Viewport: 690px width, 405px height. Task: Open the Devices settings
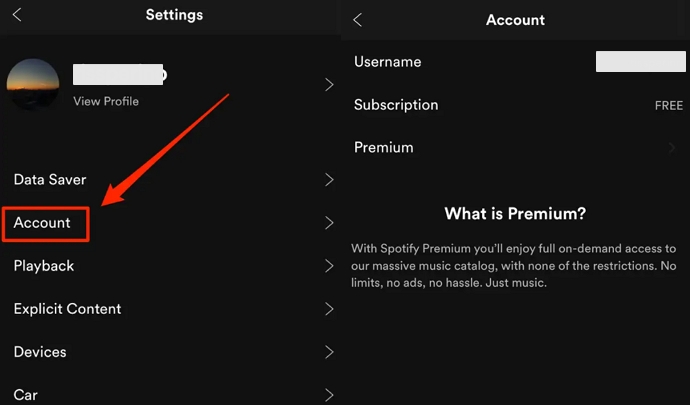(40, 352)
